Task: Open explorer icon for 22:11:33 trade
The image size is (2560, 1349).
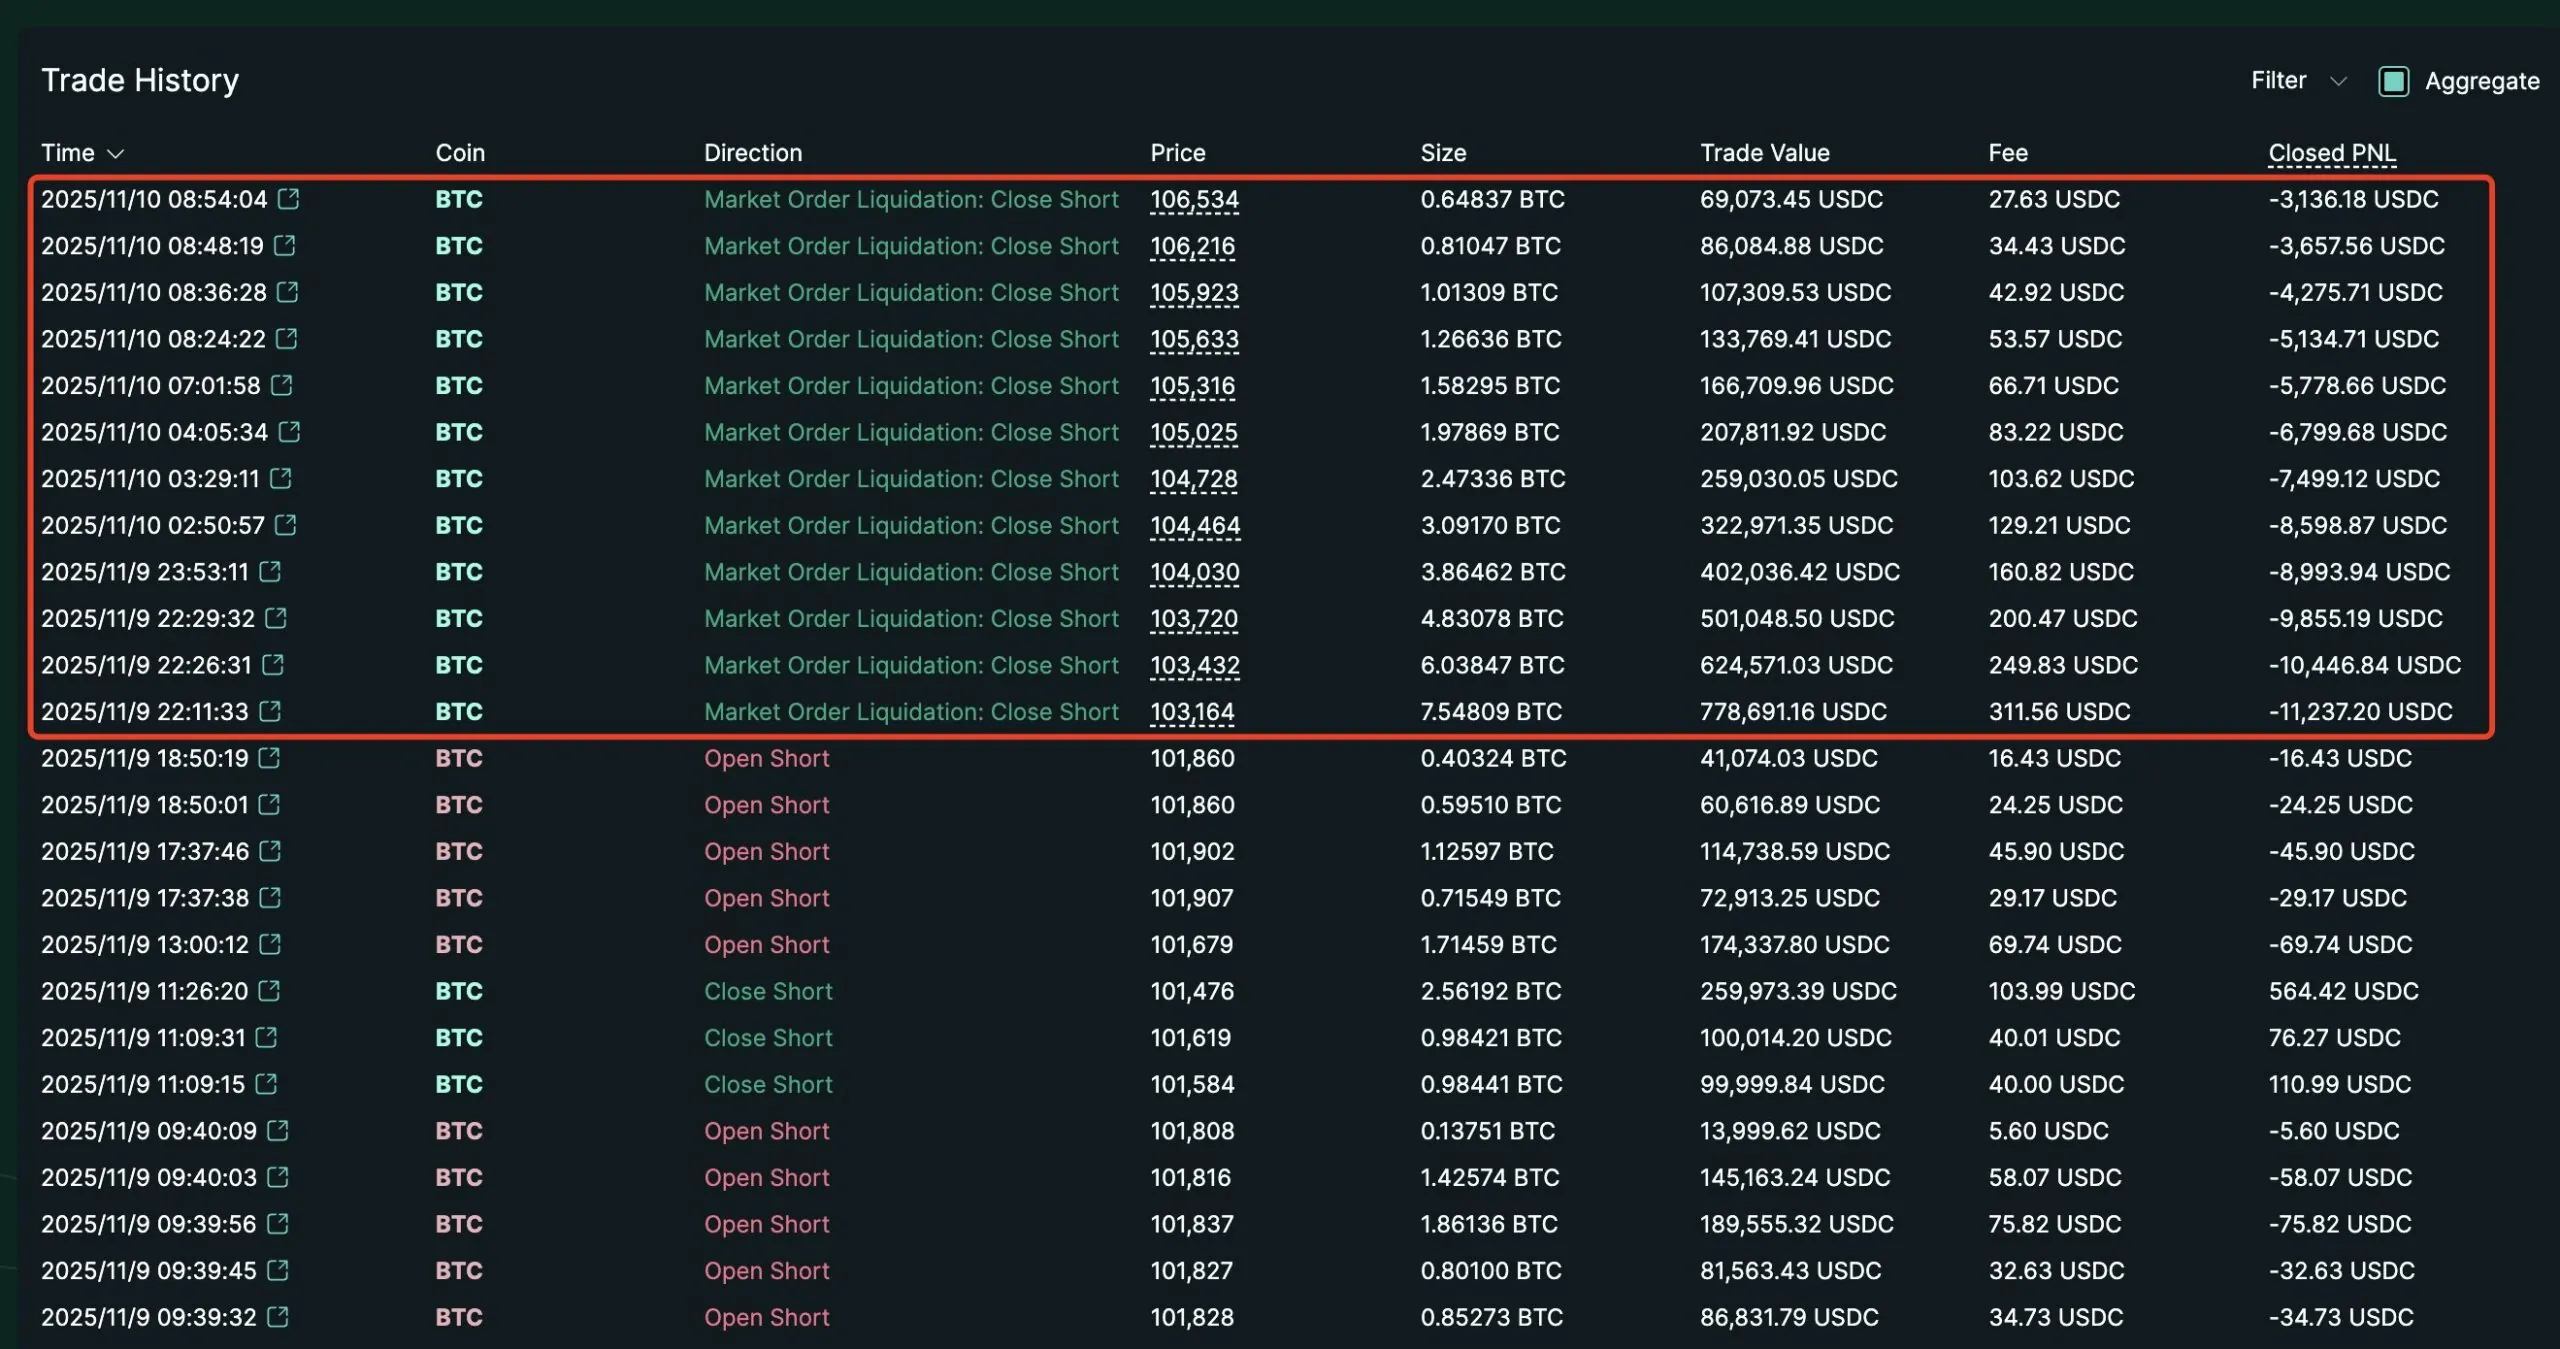Action: coord(270,710)
